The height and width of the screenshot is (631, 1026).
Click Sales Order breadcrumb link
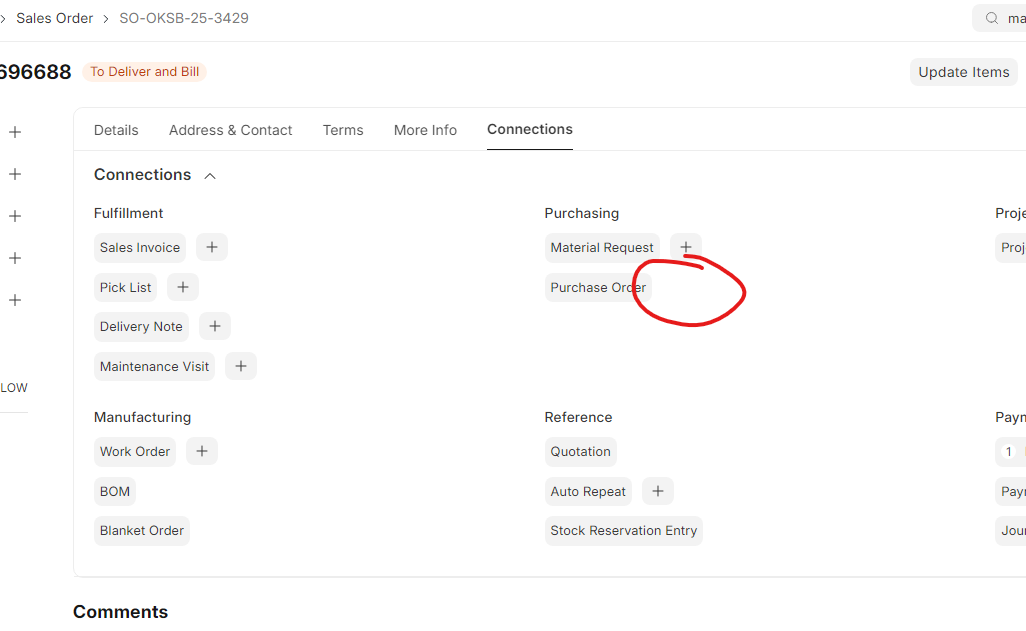click(54, 18)
